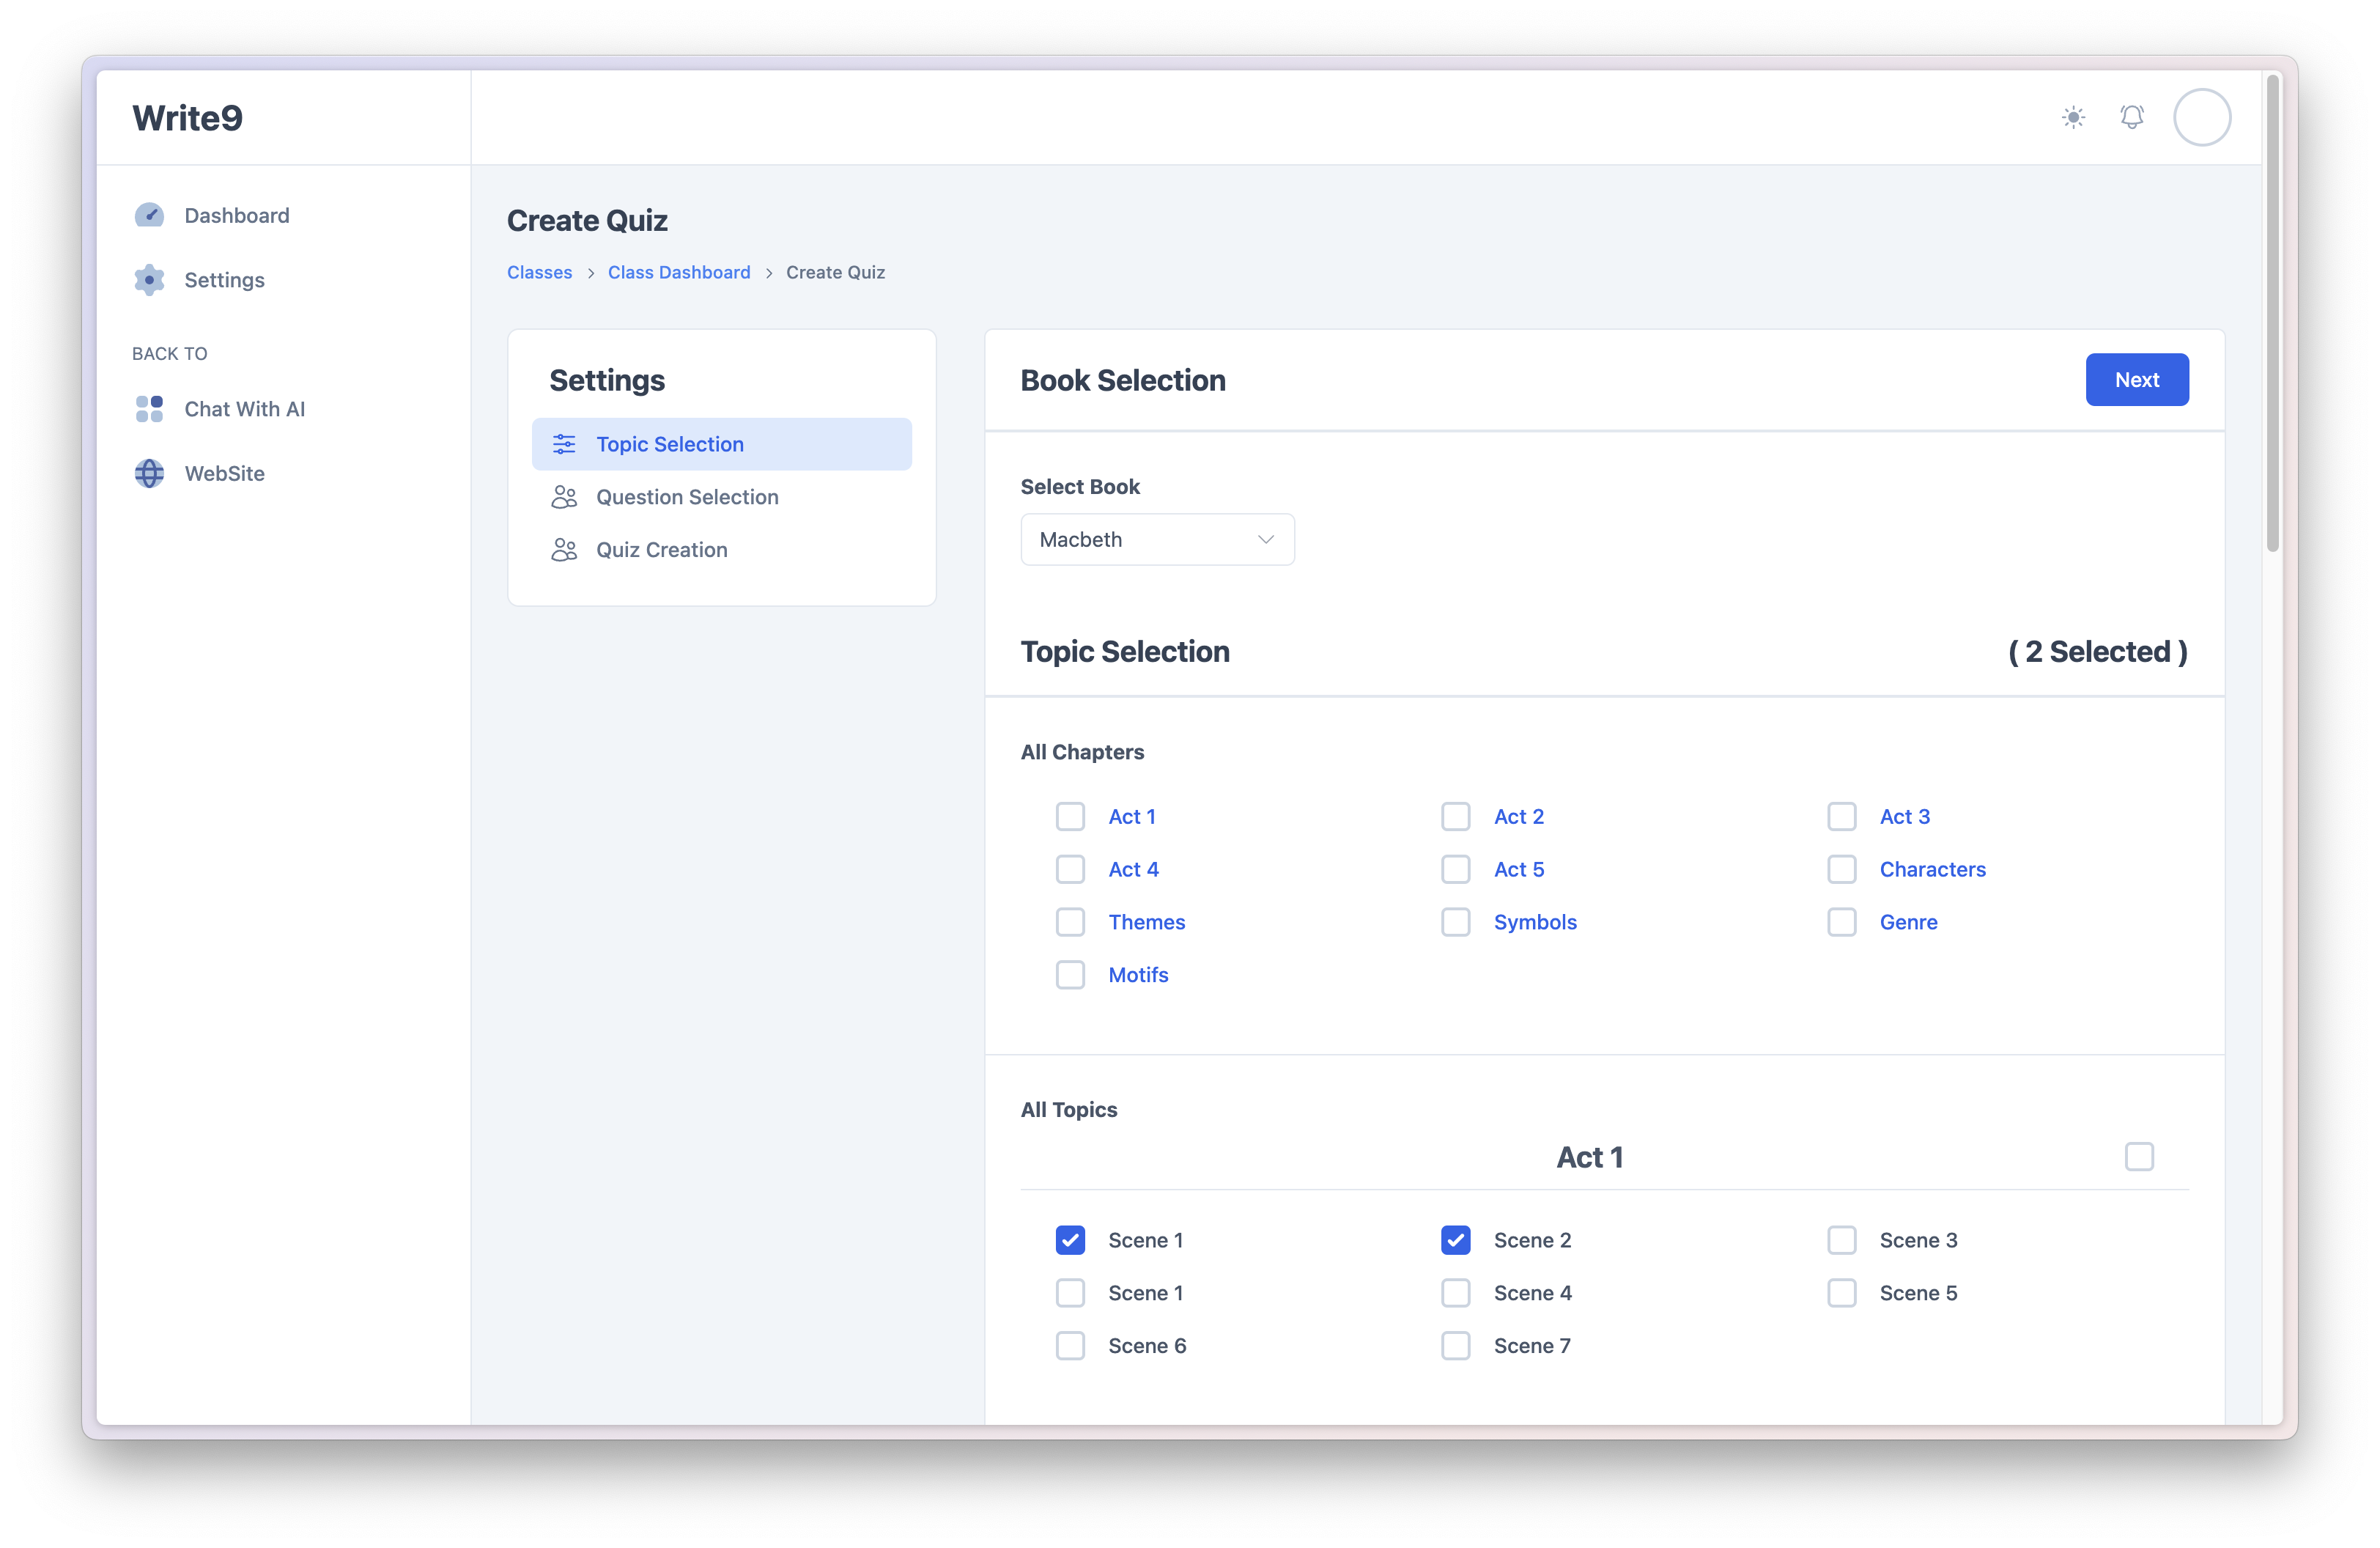Enable the Act 2 checkbox
Image resolution: width=2380 pixels, height=1548 pixels.
[1456, 816]
